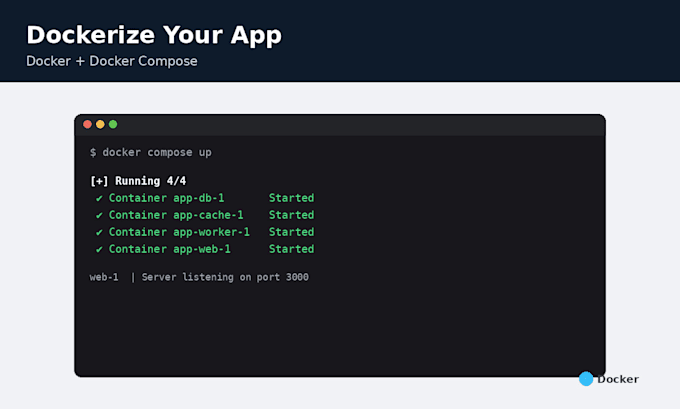Click the 'web-1' log prefix

click(104, 277)
